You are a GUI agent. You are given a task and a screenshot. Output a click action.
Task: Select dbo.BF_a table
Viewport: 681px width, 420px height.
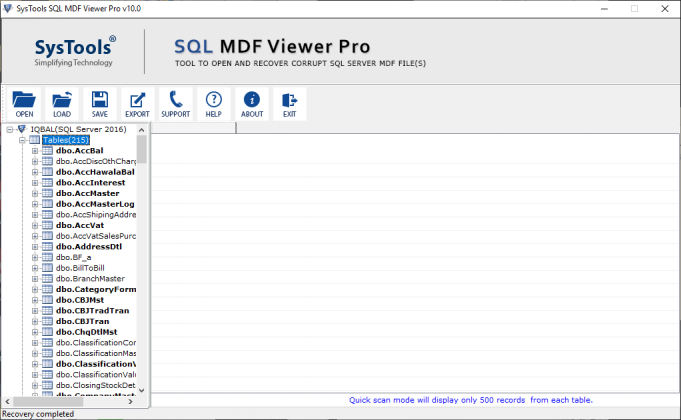point(73,257)
